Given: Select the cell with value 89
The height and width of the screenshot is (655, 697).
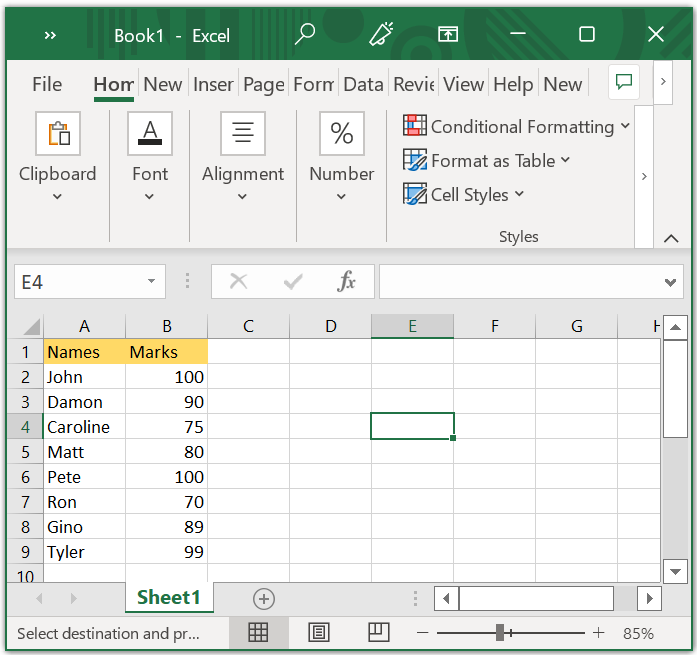Looking at the screenshot, I should pos(167,527).
